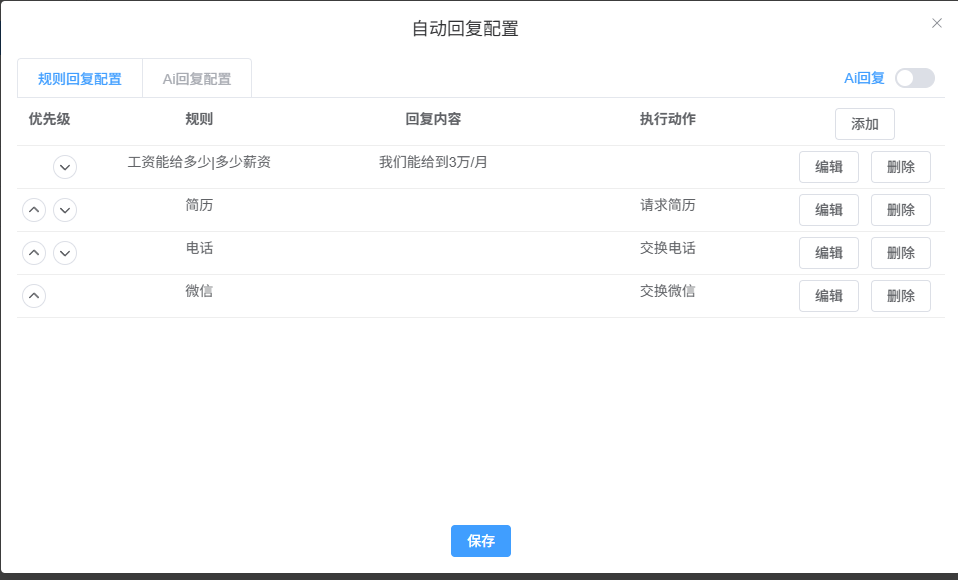The image size is (958, 580).
Task: Open the Ai回复配置 tab
Action: tap(197, 79)
